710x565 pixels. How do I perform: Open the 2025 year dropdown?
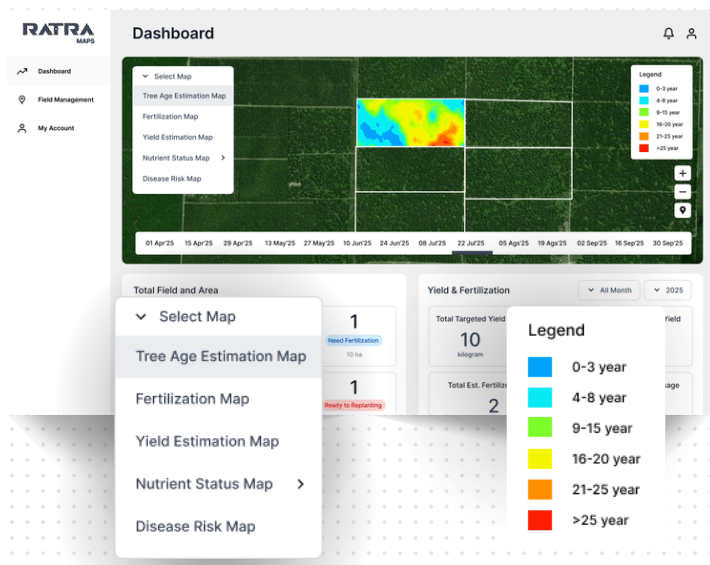668,290
